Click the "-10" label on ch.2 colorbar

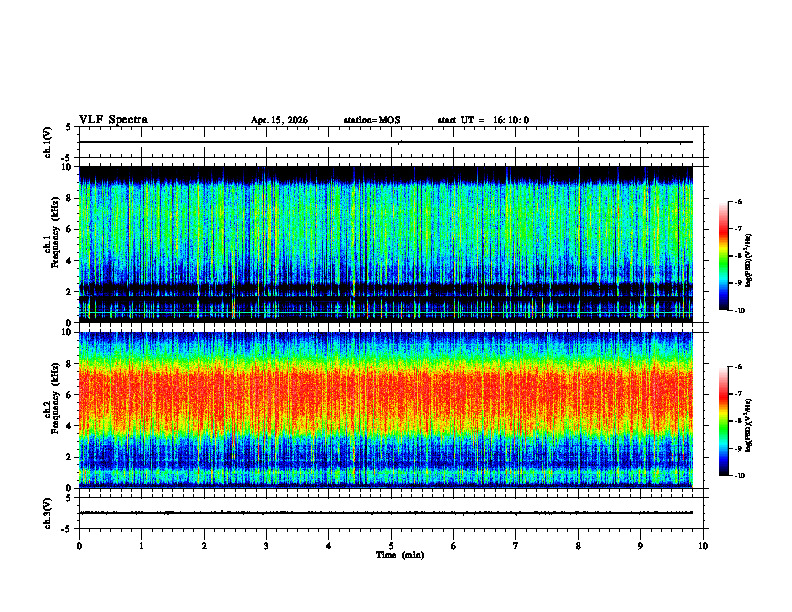click(739, 476)
